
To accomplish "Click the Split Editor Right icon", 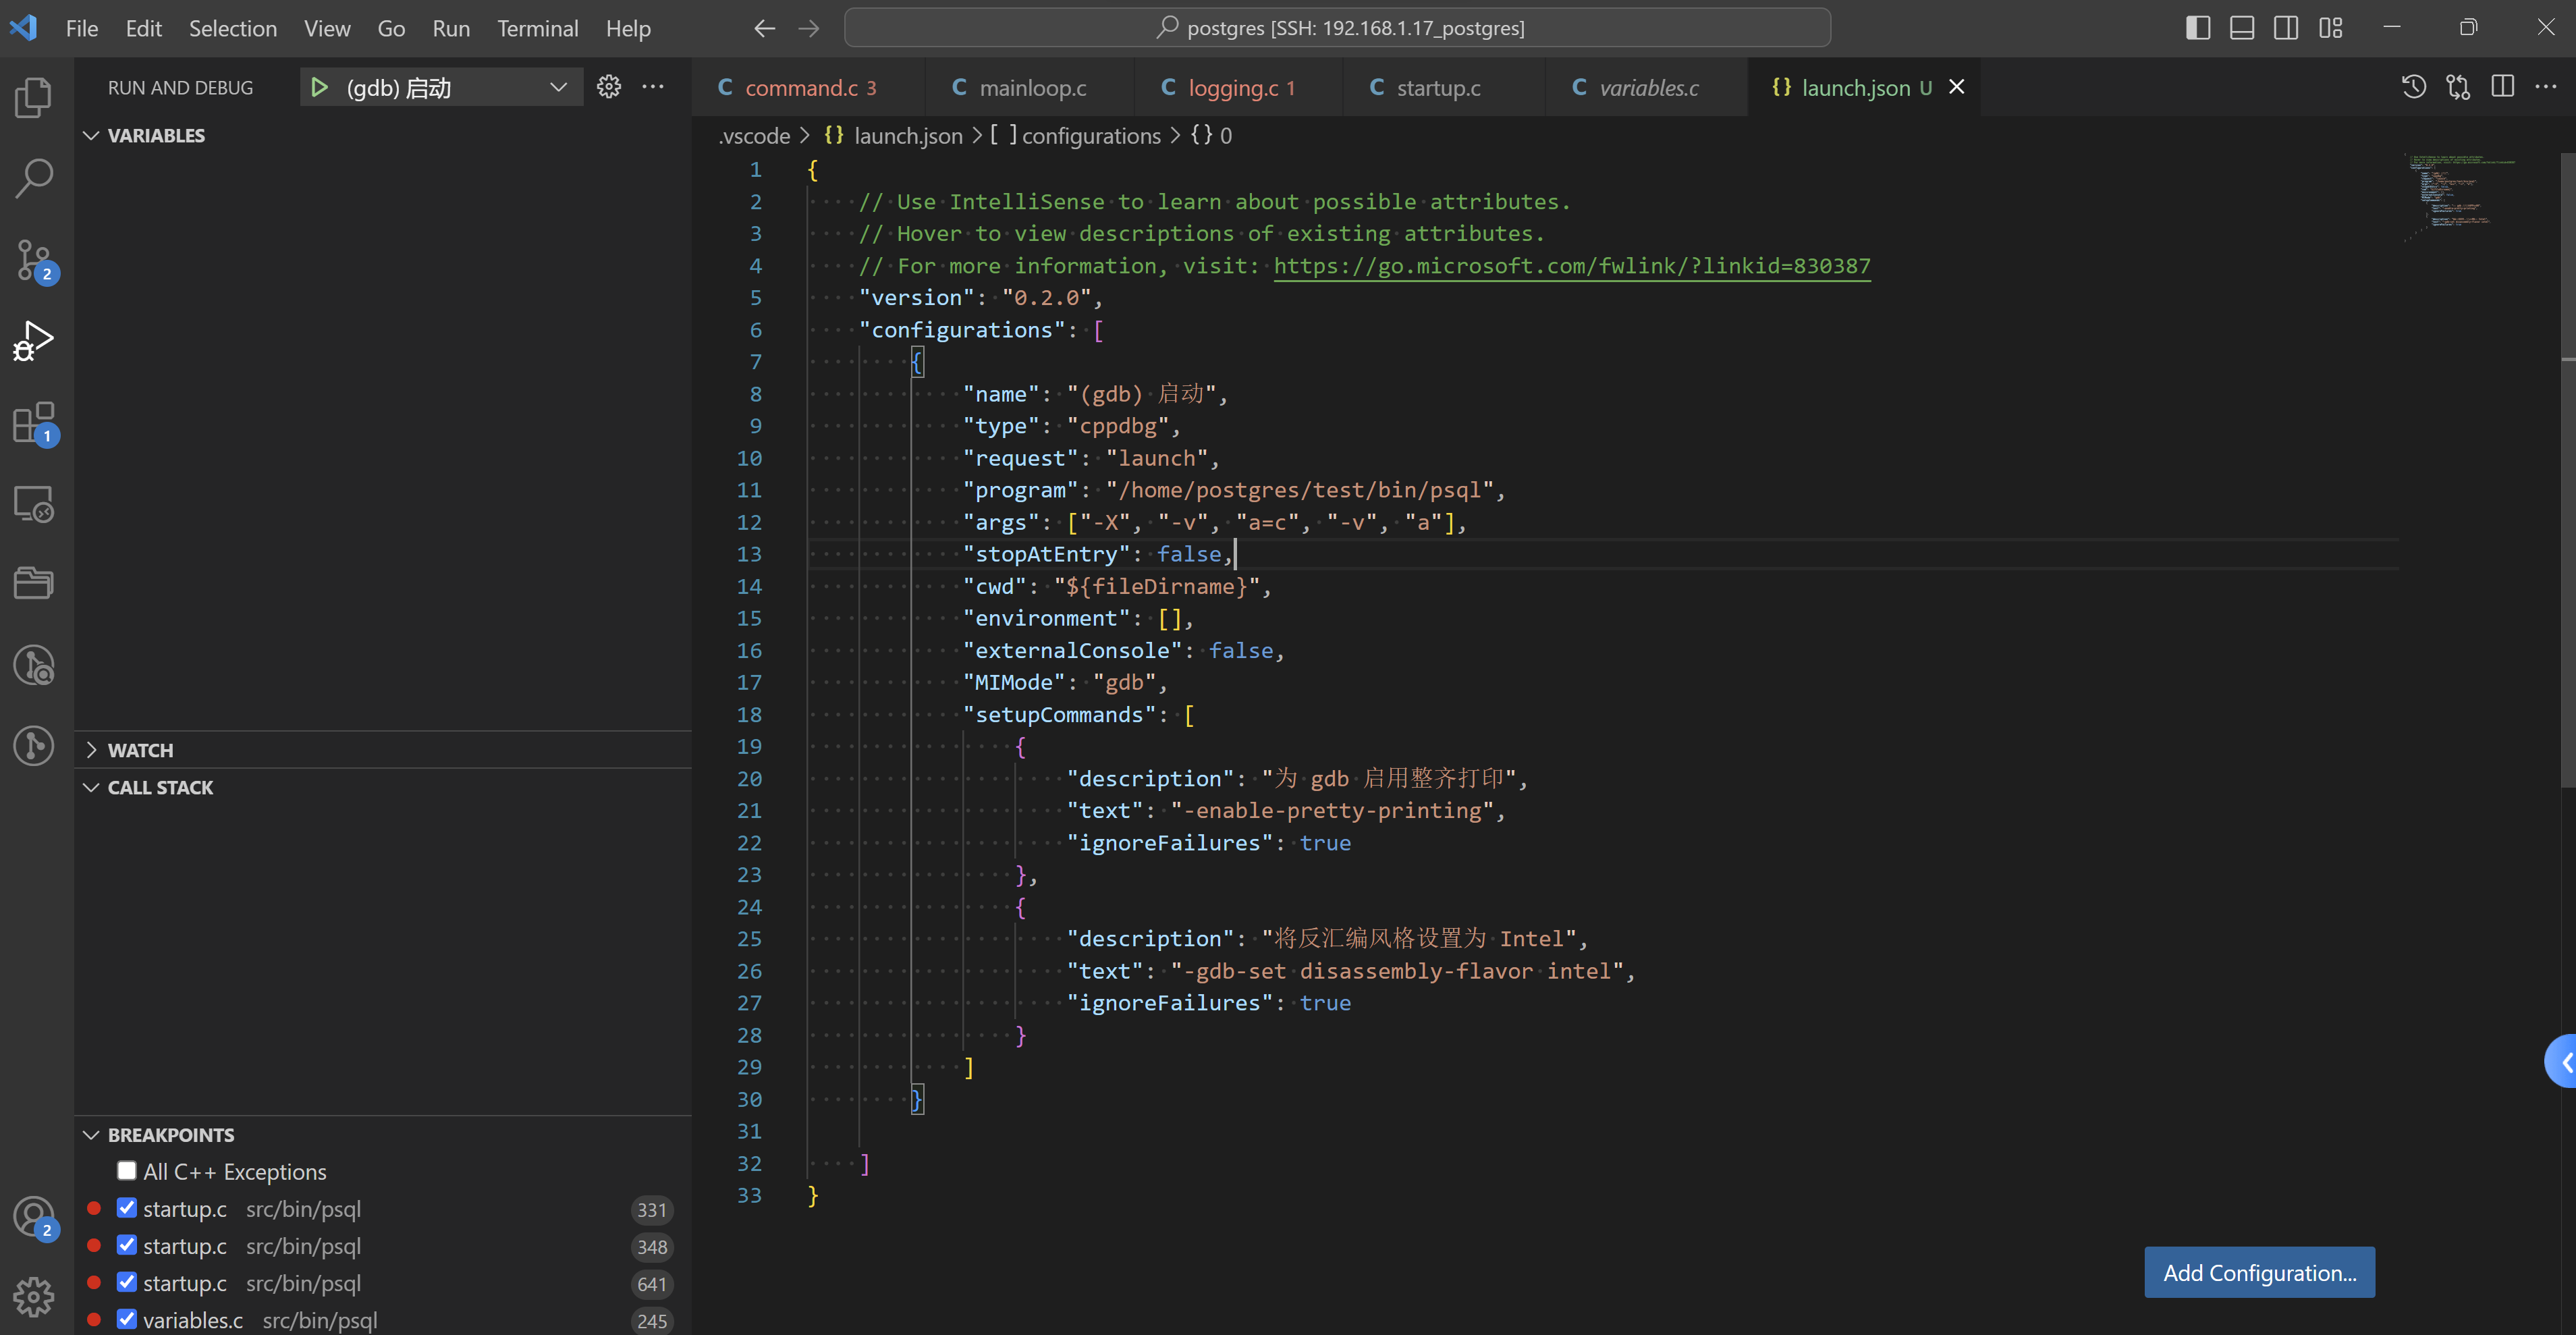I will pyautogui.click(x=2502, y=87).
